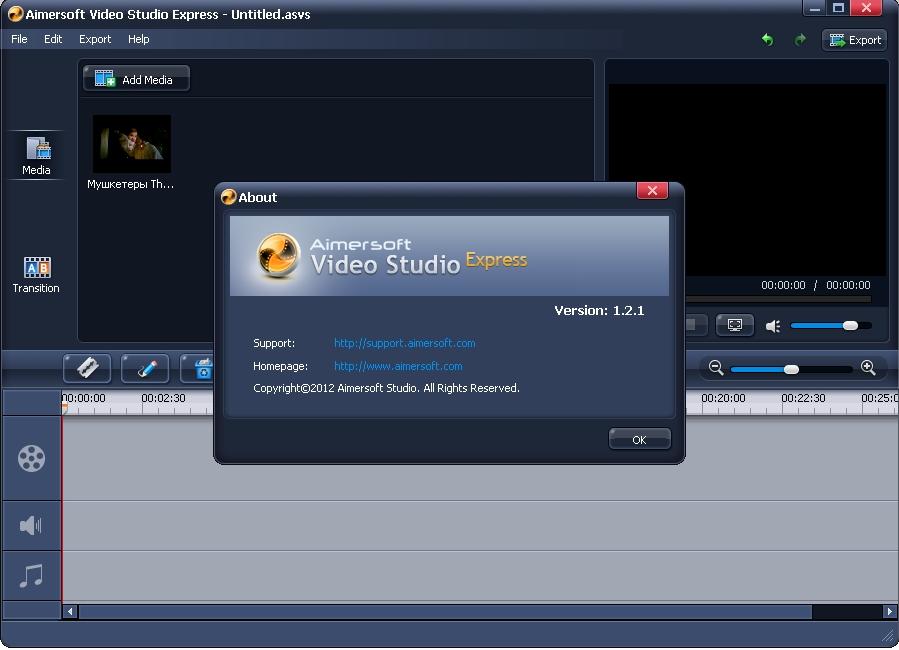The image size is (899, 650).
Task: Open the Transition panel
Action: click(x=36, y=273)
